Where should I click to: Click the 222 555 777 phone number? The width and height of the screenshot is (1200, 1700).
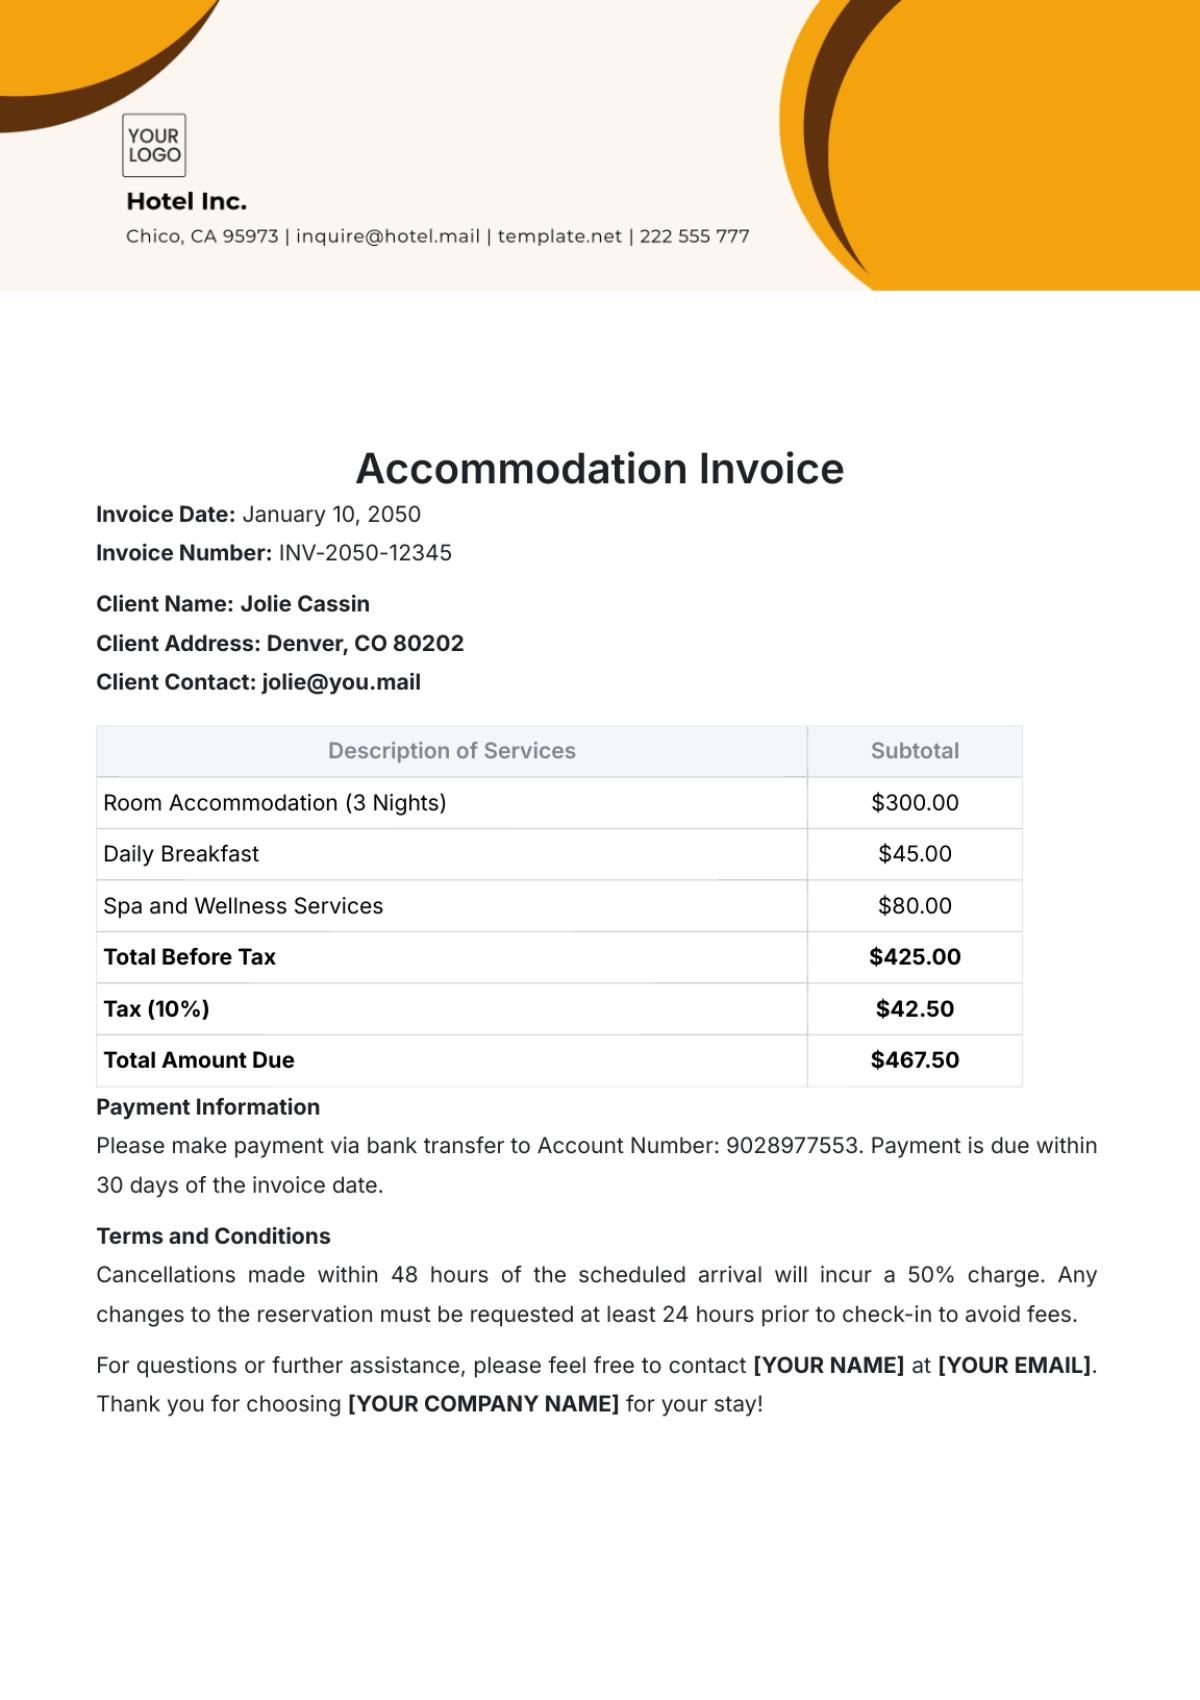point(695,236)
